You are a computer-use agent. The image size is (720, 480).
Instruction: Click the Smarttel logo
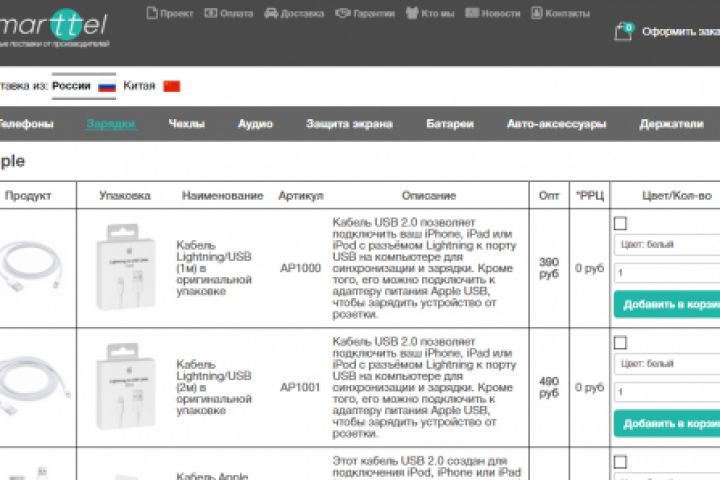point(54,26)
